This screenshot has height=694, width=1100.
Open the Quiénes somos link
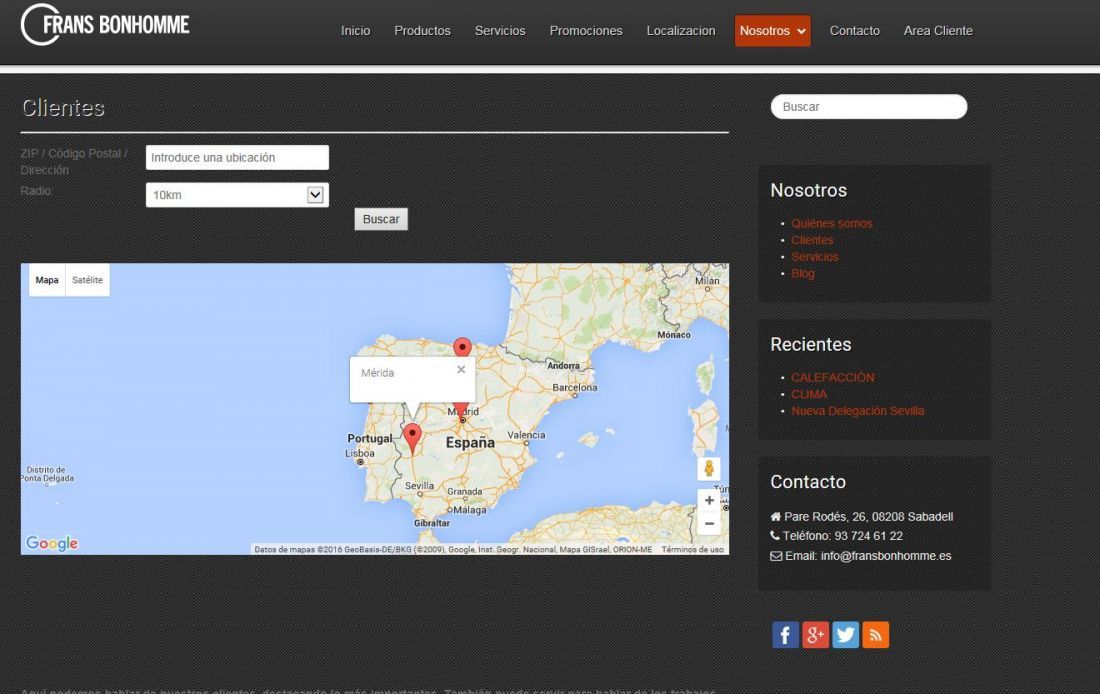pyautogui.click(x=831, y=223)
